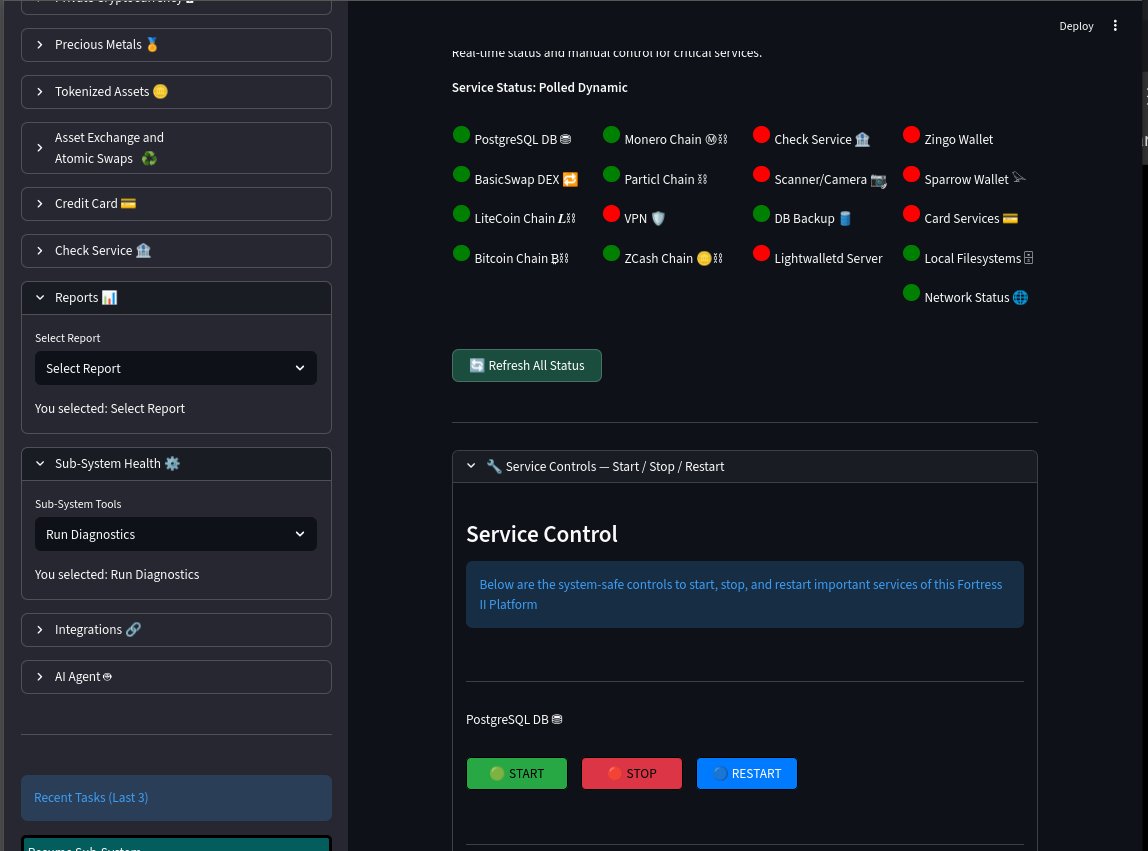Click the green DB Backup status indicator

tap(761, 214)
